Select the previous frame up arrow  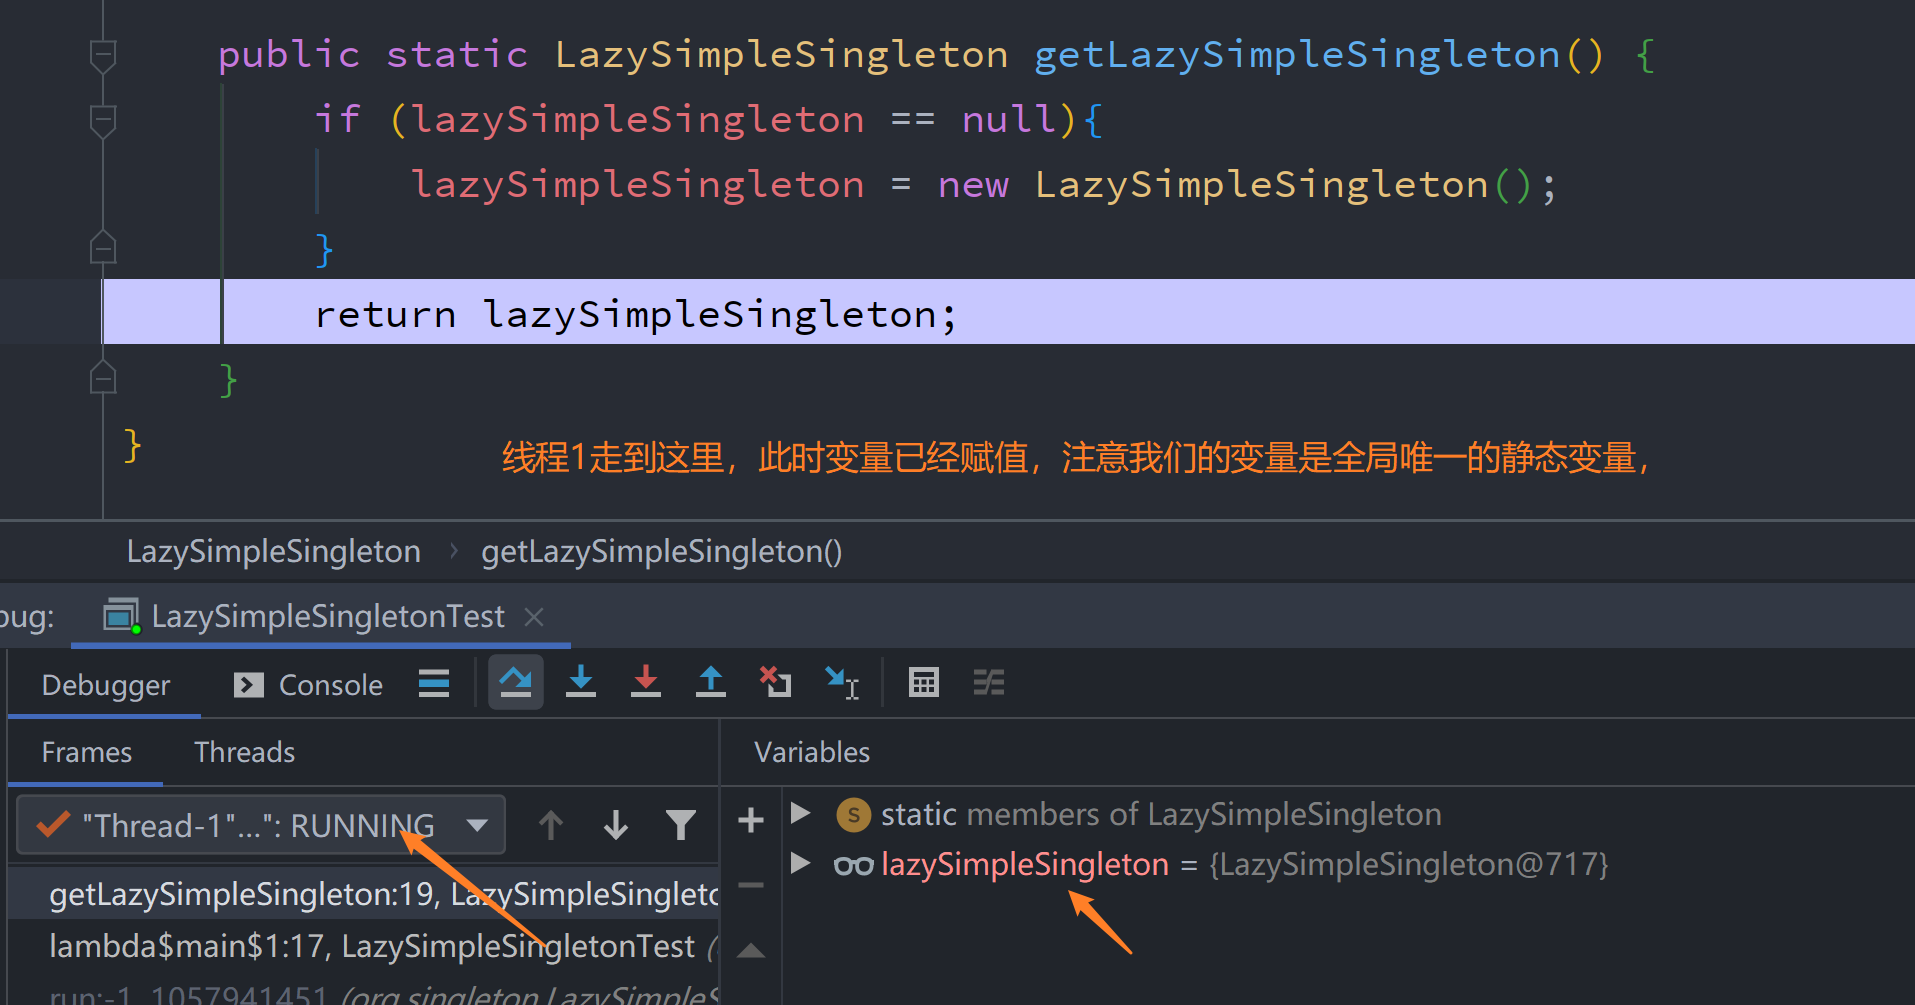pyautogui.click(x=551, y=825)
